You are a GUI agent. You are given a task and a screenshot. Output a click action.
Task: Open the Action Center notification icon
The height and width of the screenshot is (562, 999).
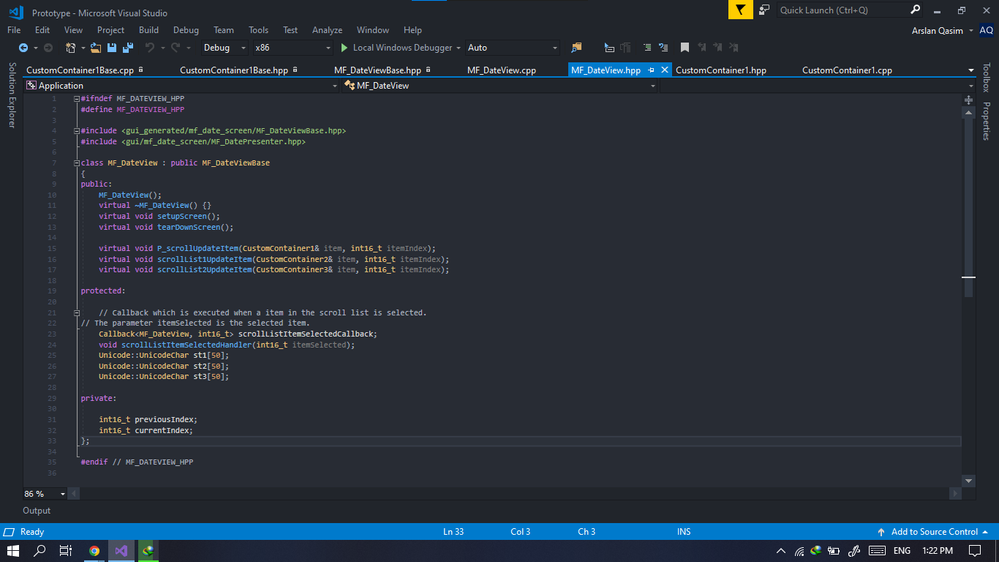pyautogui.click(x=975, y=551)
